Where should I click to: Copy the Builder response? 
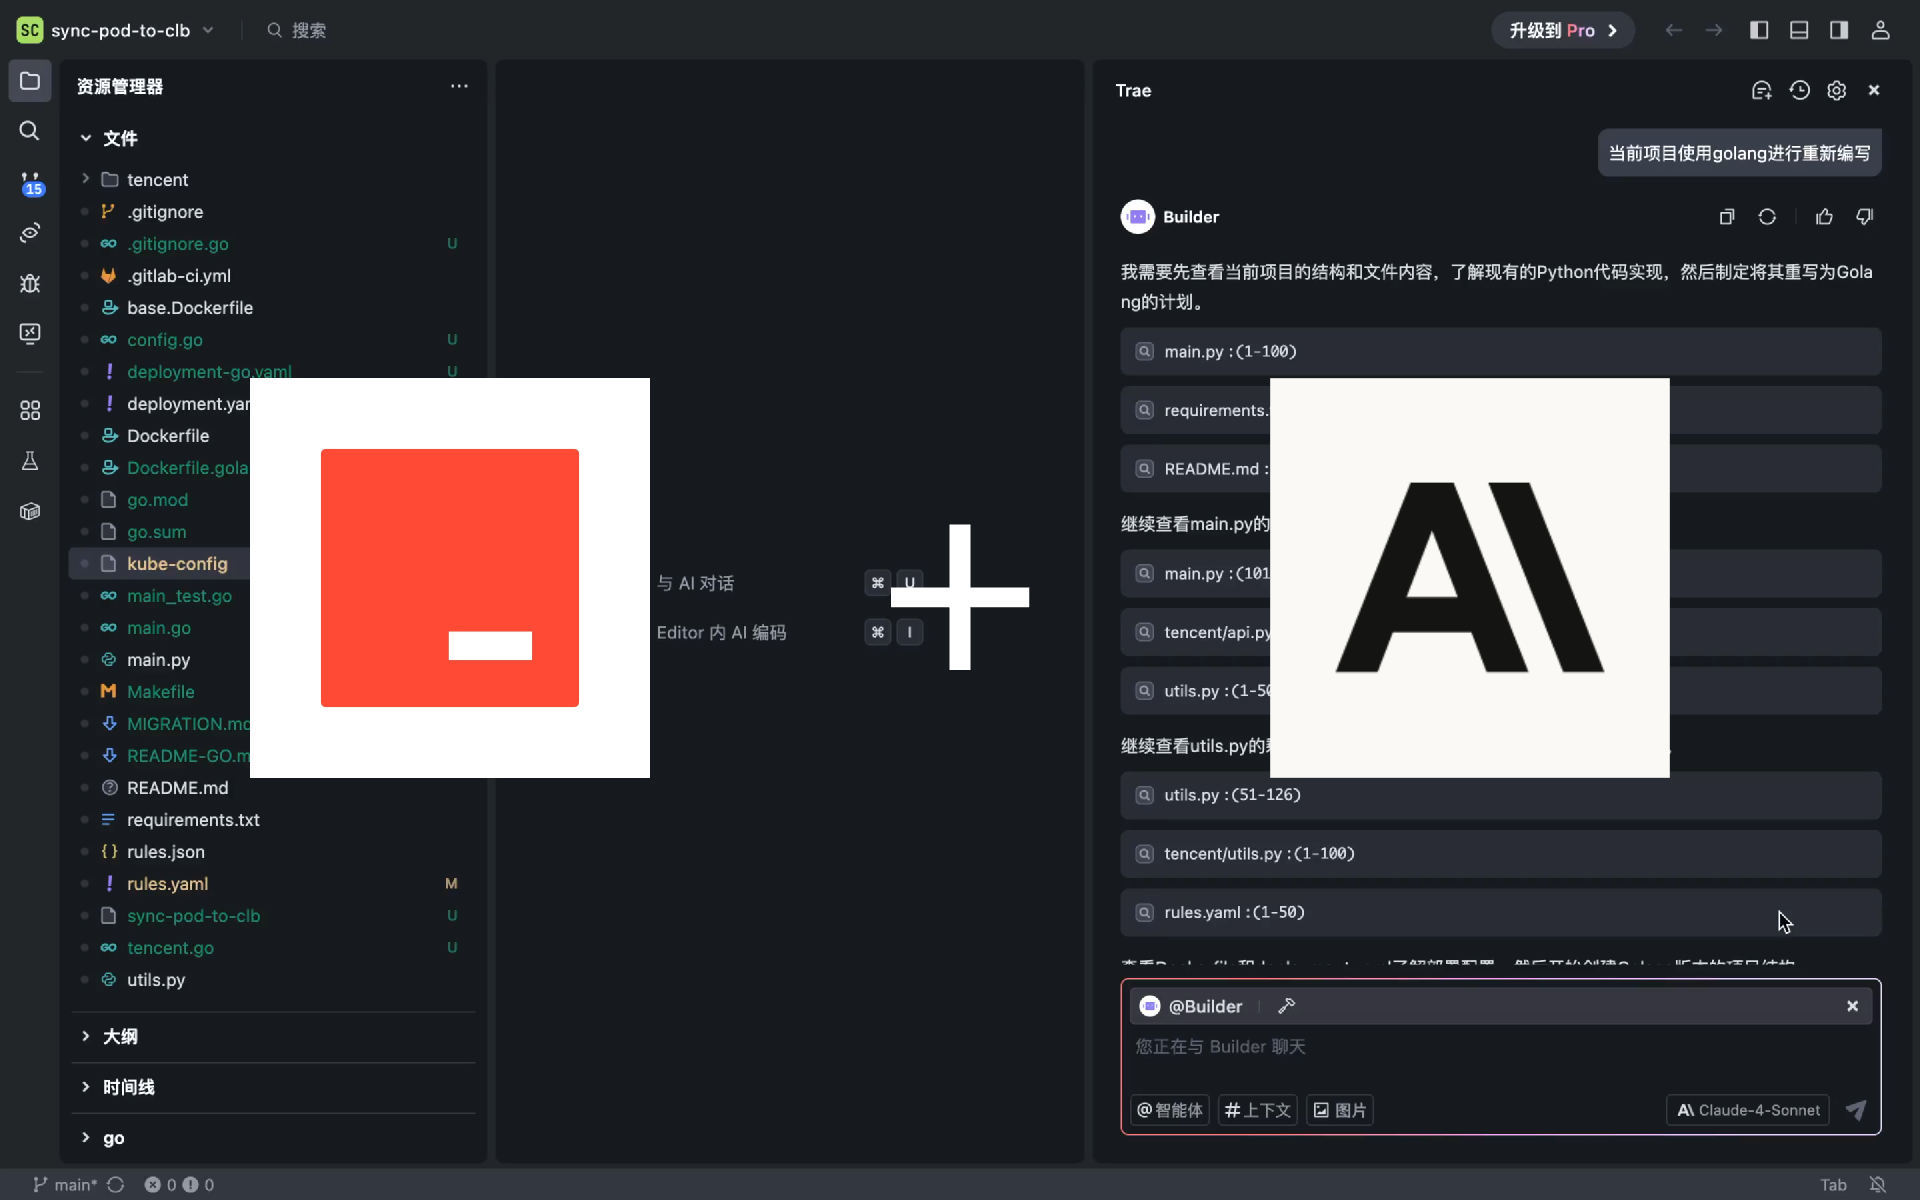click(x=1727, y=217)
